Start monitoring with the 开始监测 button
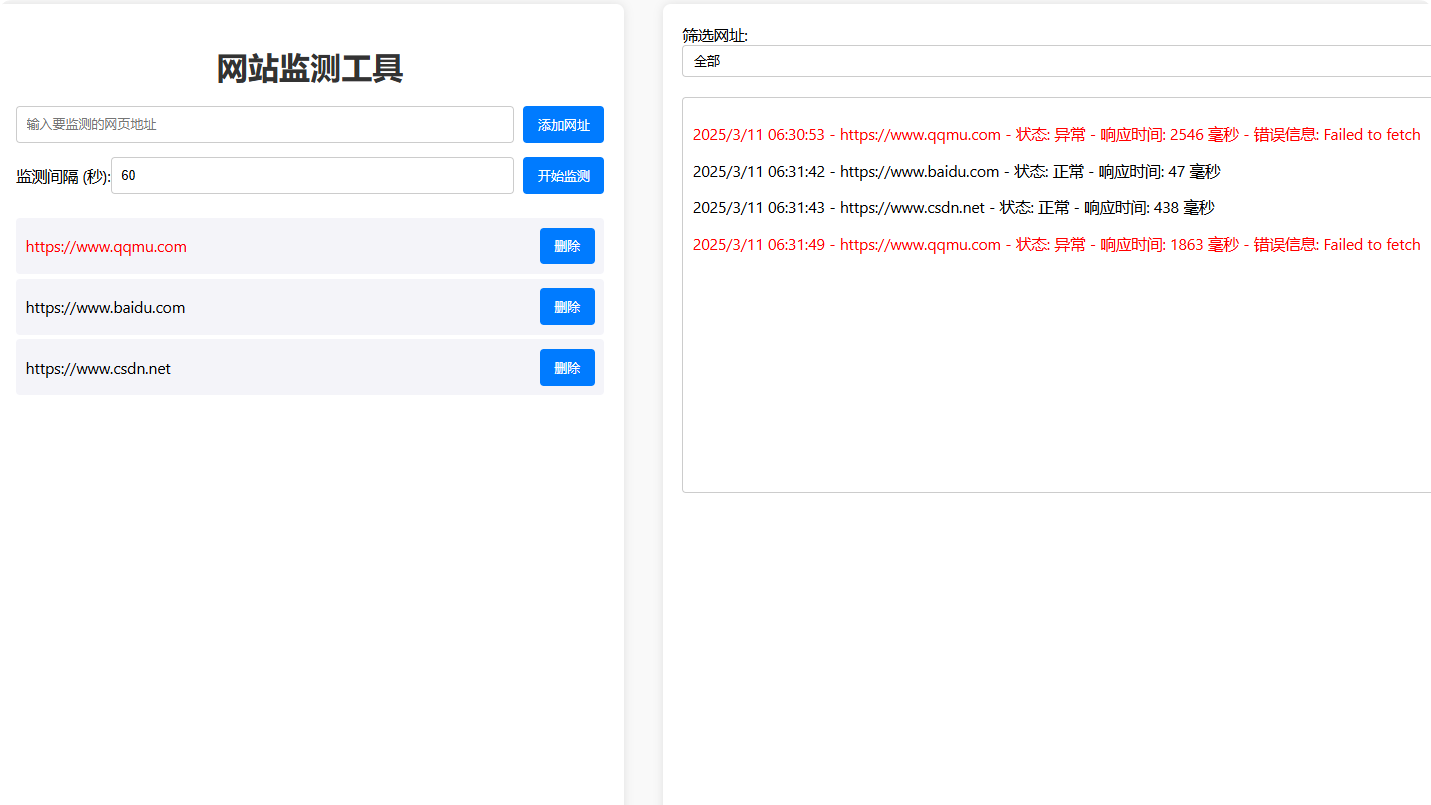 (563, 176)
